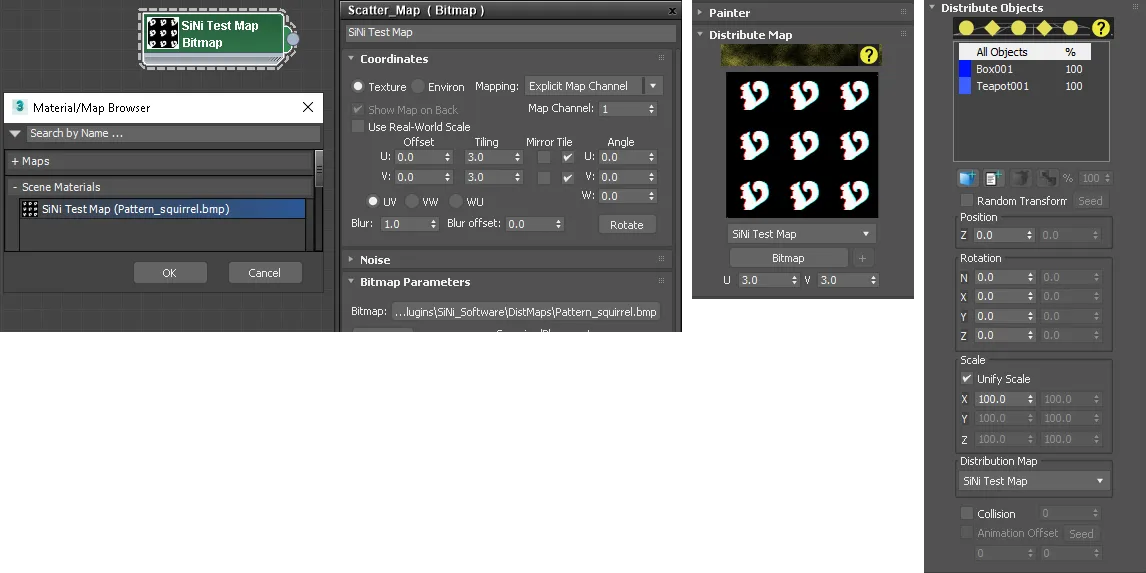This screenshot has height=573, width=1146.
Task: Click the Painter rollout grip handle
Action: pyautogui.click(x=903, y=12)
